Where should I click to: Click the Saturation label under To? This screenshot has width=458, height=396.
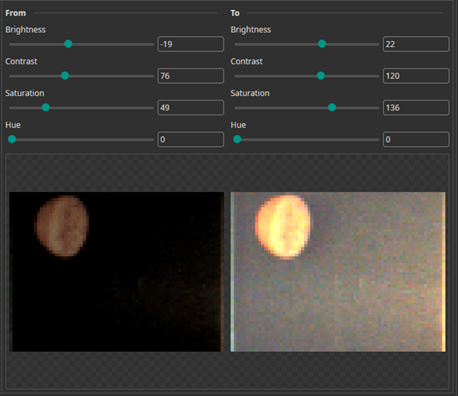click(x=250, y=93)
